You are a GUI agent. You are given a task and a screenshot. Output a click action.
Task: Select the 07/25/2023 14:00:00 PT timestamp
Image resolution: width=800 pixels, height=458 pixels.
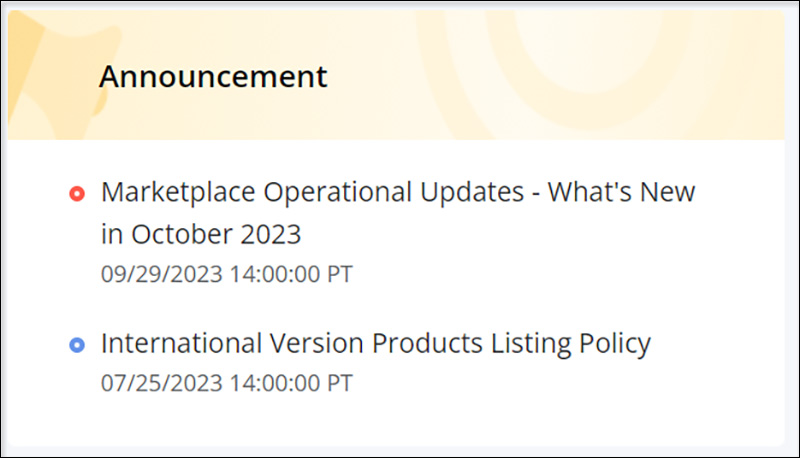pos(227,383)
